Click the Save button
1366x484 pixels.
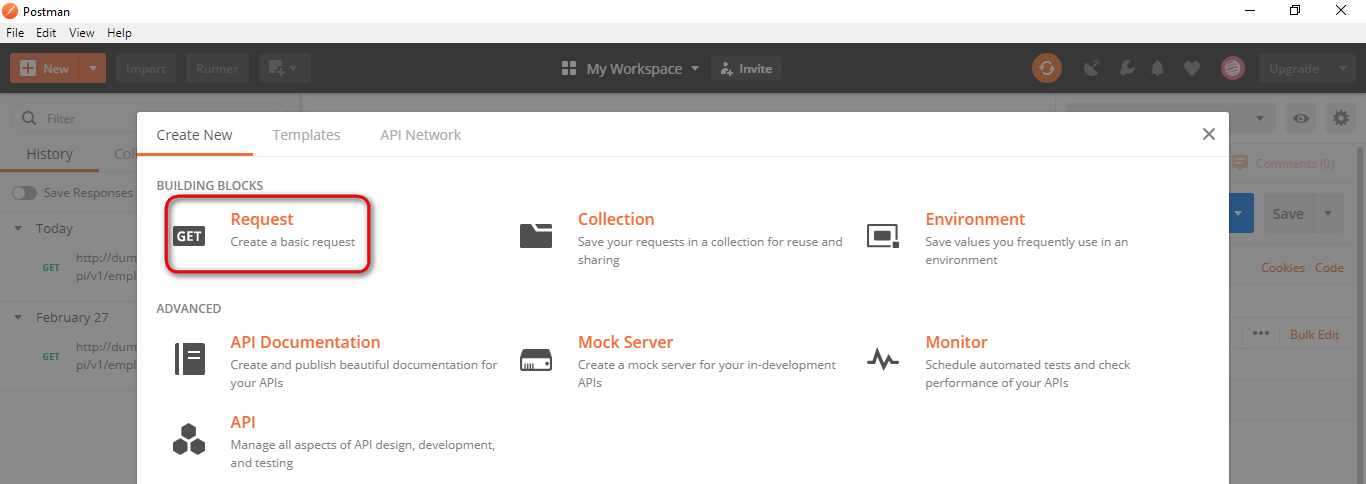[x=1288, y=213]
